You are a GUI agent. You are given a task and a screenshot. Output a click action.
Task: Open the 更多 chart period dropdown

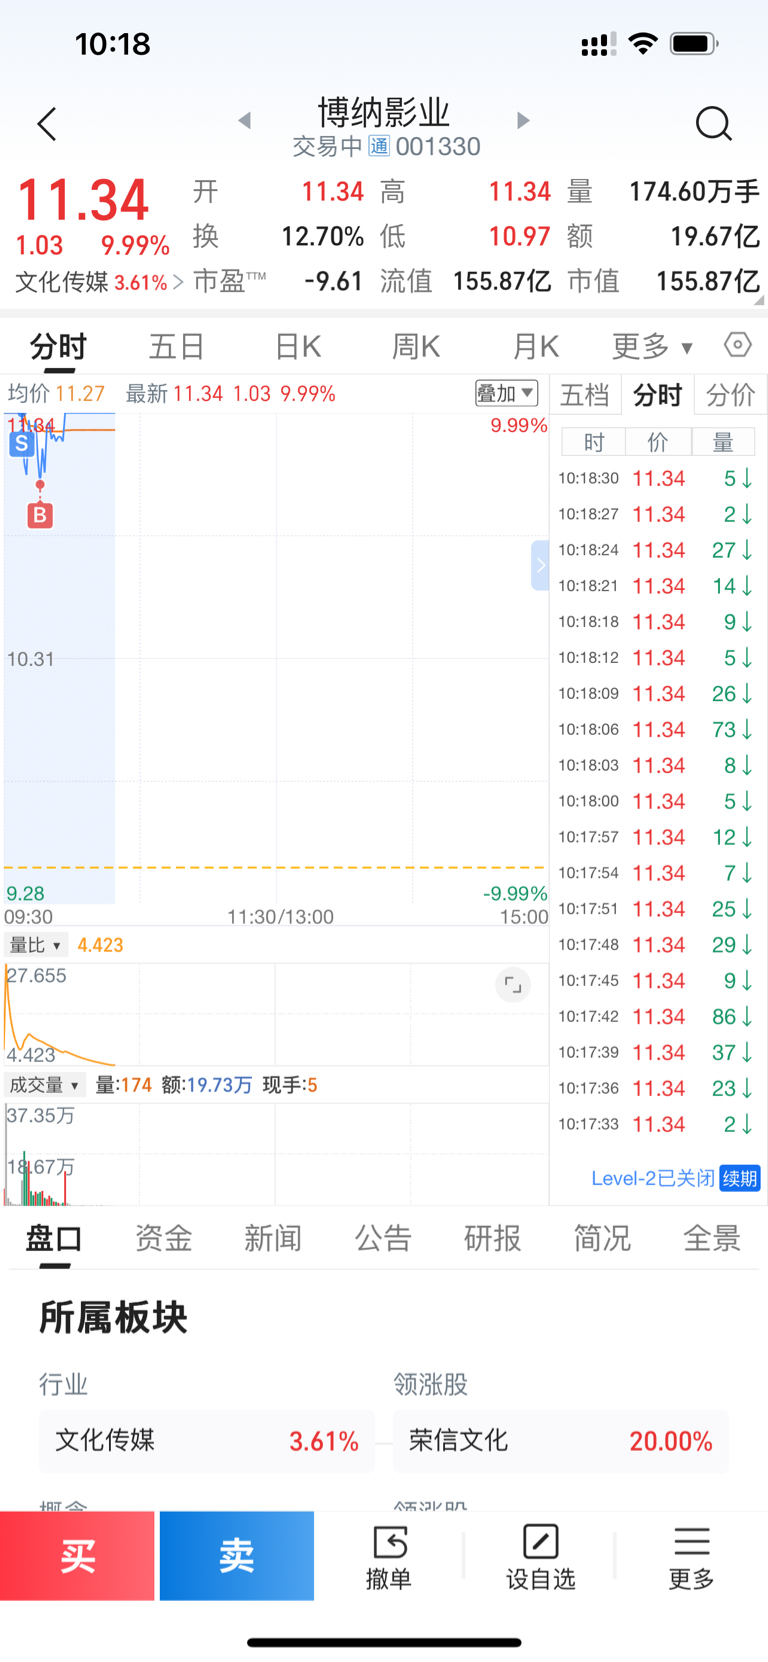[652, 347]
